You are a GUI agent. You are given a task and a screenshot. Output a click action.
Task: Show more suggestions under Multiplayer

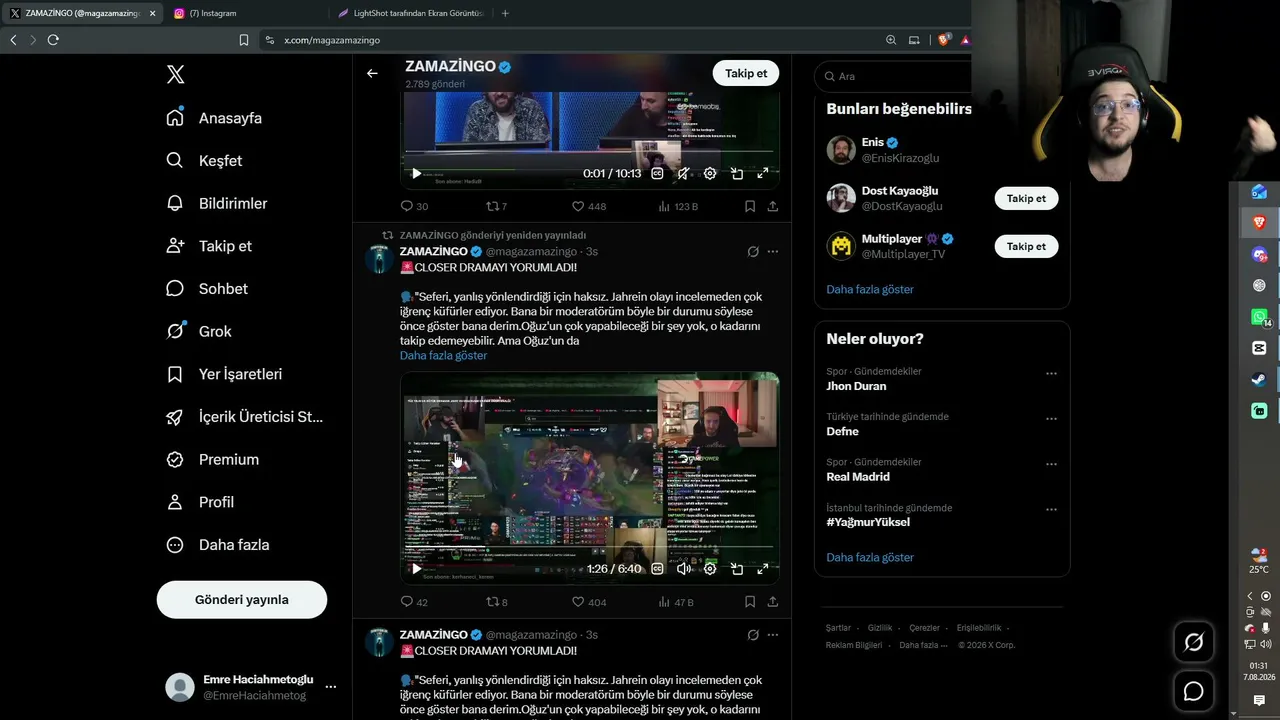(870, 289)
